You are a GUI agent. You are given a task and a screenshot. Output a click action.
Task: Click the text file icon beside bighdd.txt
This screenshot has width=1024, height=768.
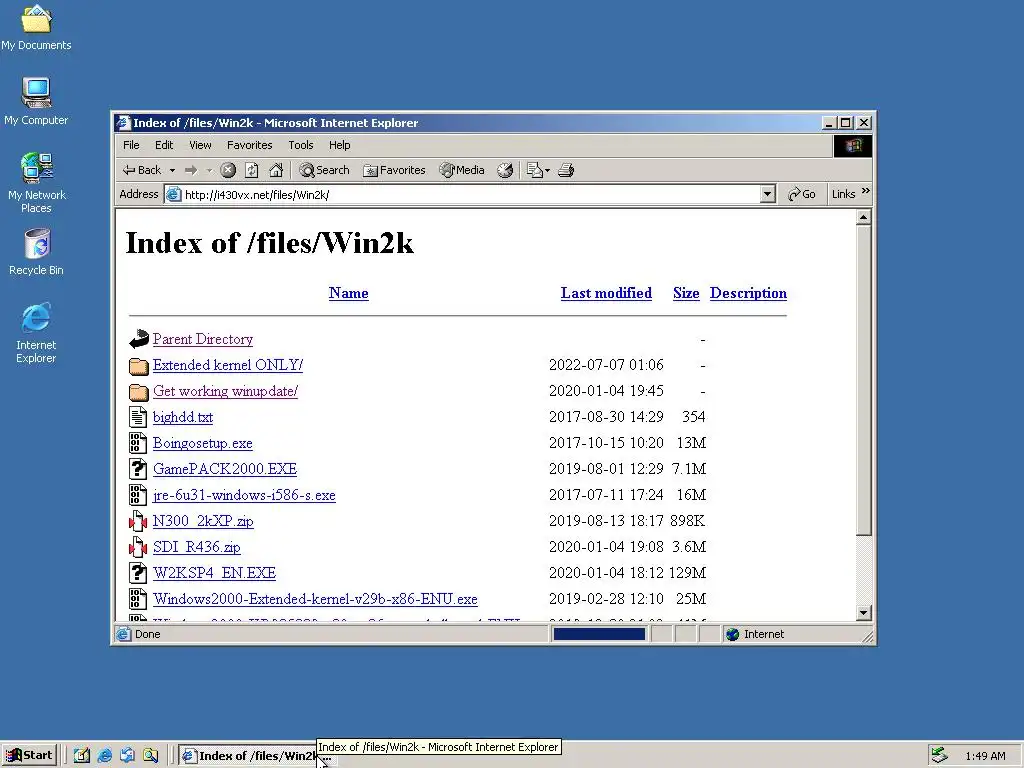tap(138, 417)
